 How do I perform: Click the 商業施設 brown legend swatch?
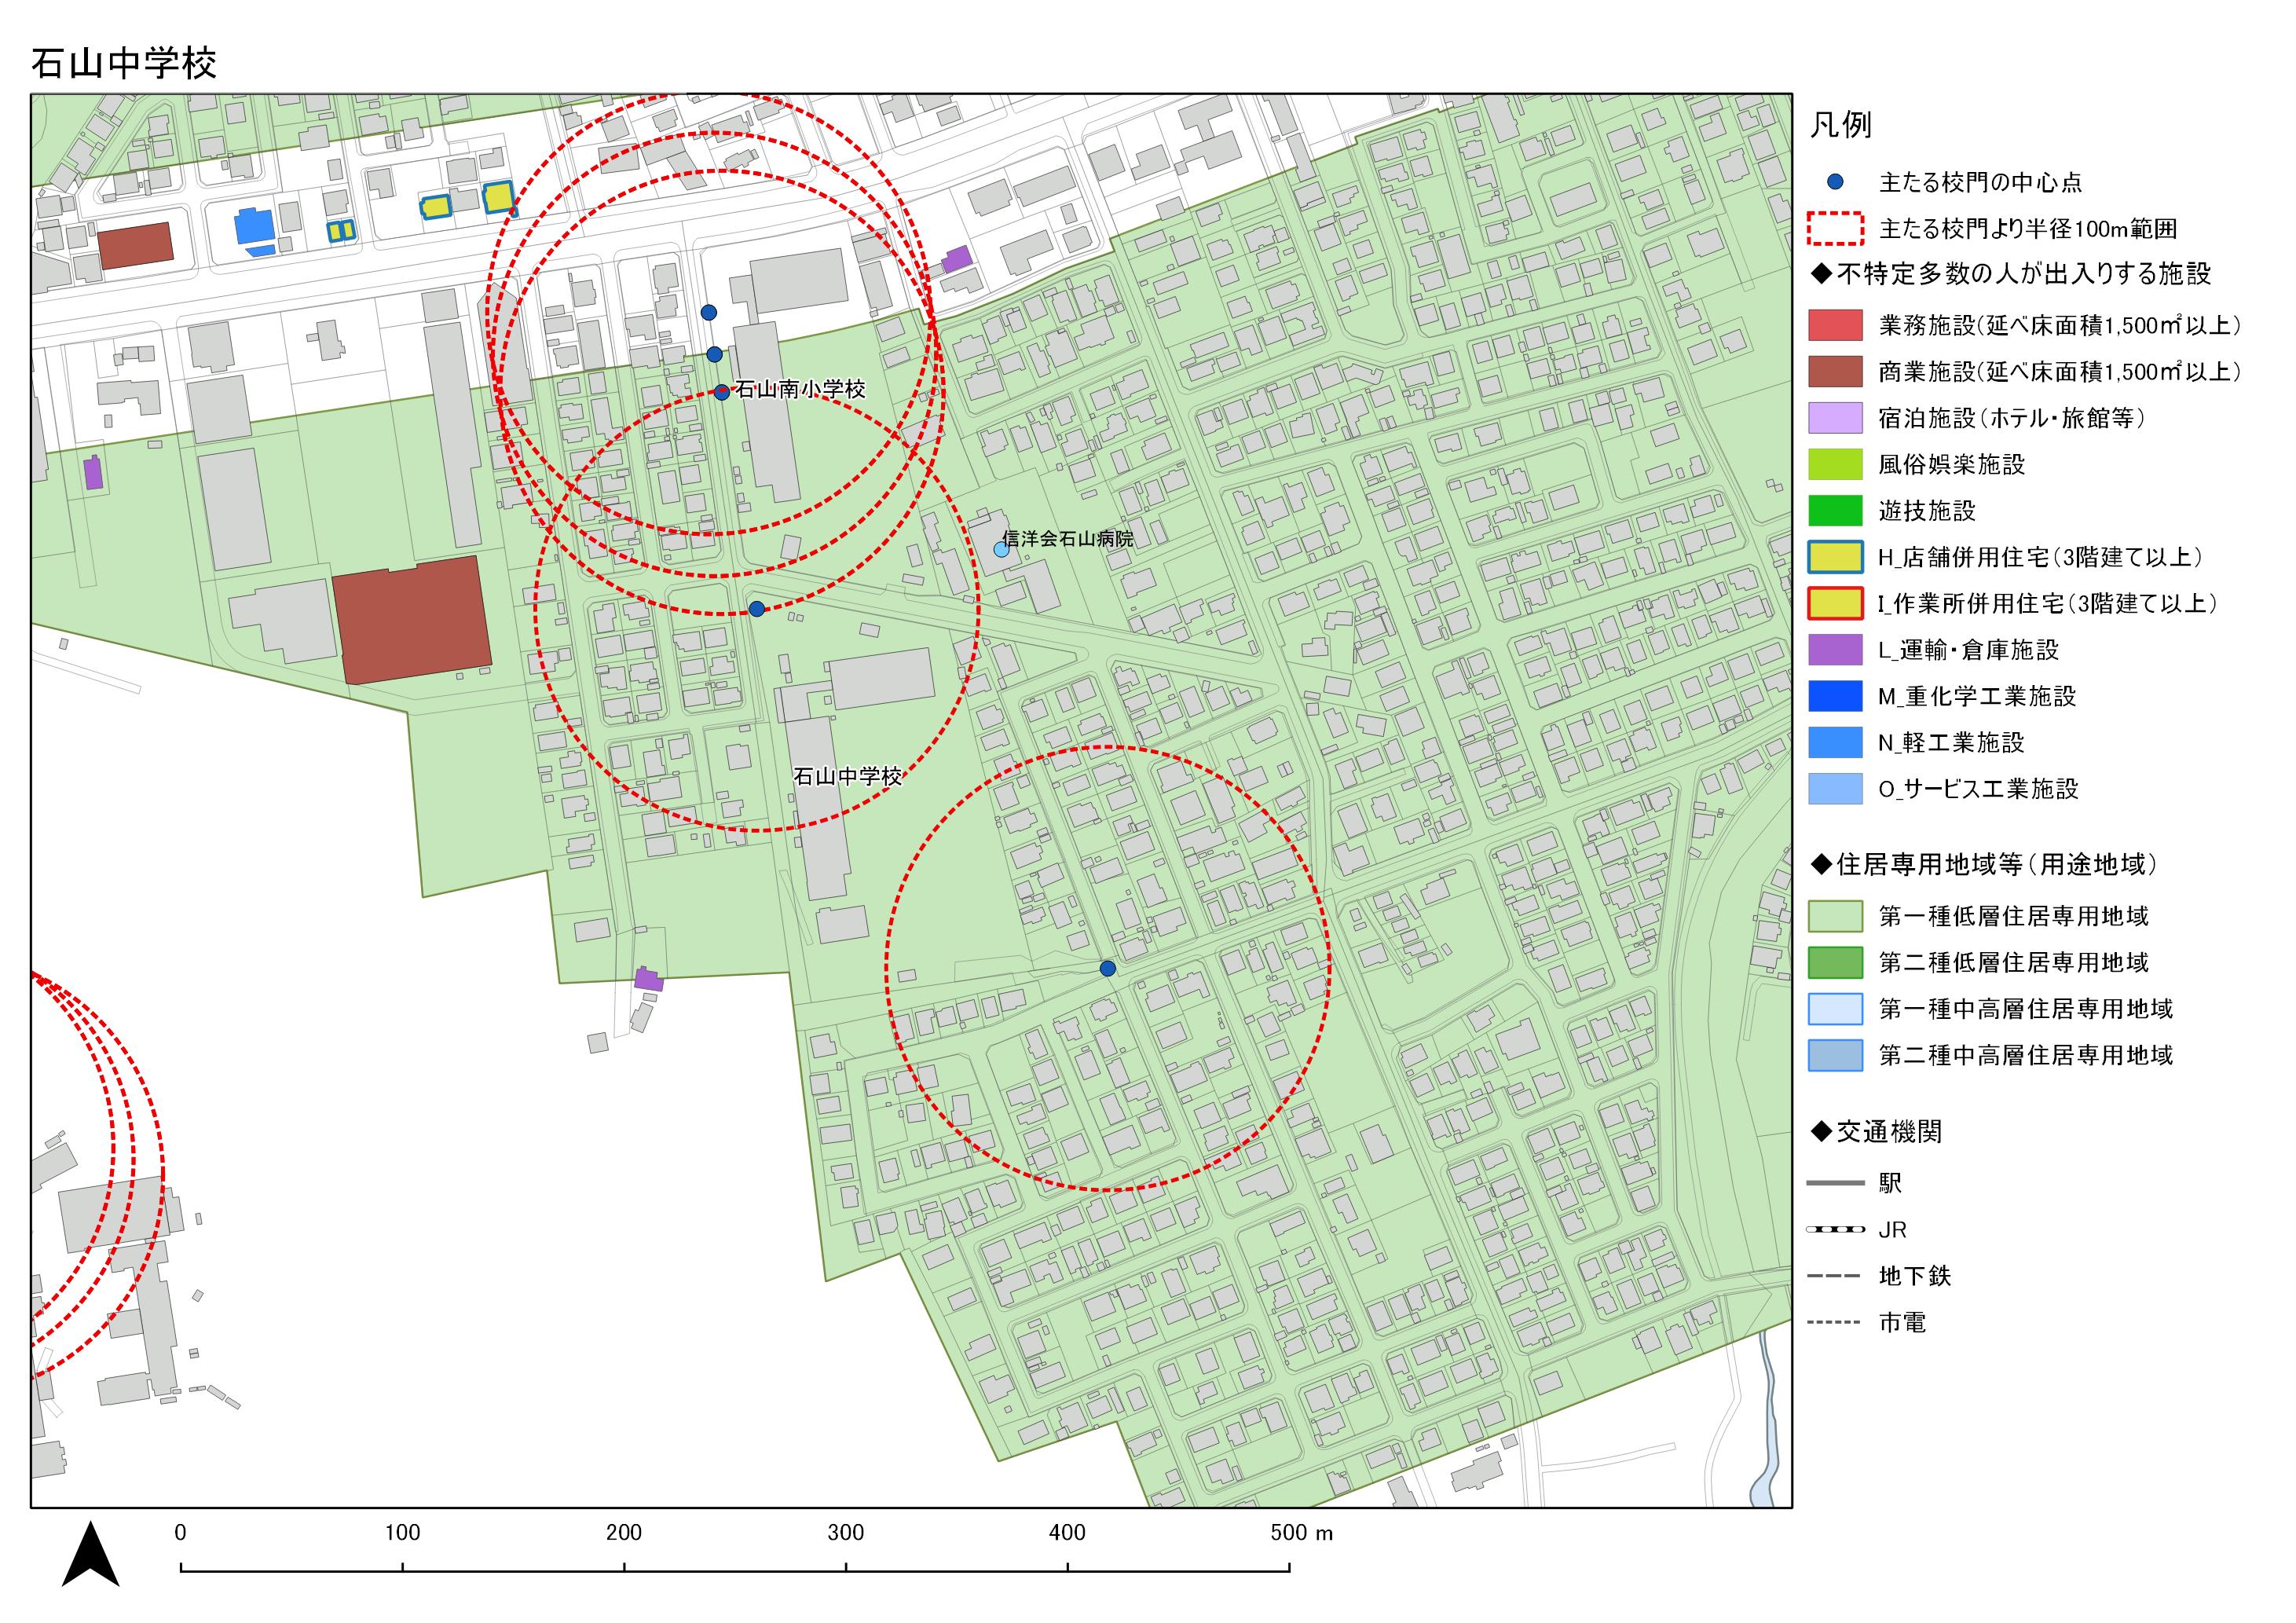1835,371
